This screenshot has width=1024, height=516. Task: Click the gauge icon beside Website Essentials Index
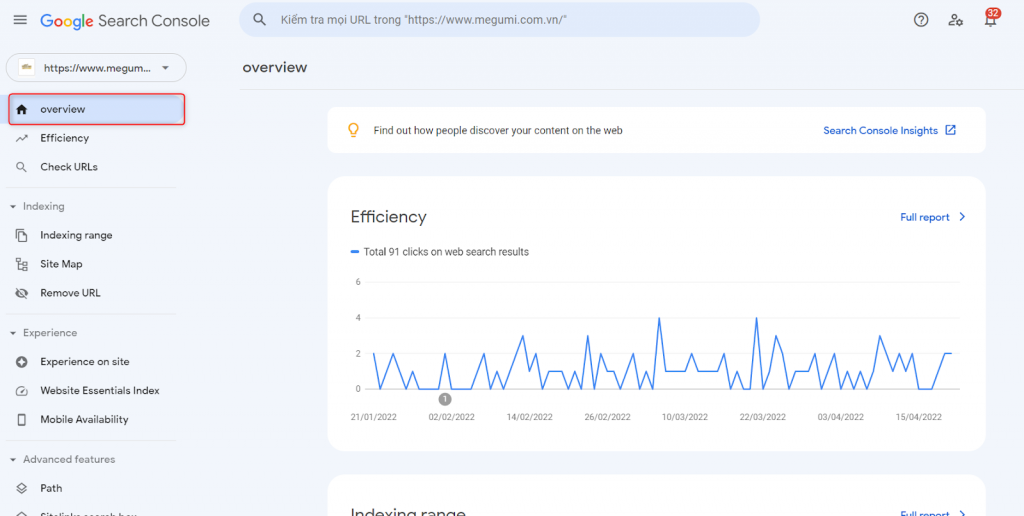coord(22,391)
